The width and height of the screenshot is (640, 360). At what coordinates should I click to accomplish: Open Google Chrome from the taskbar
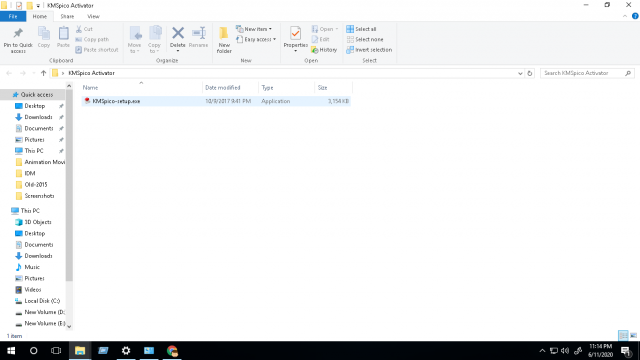click(x=172, y=351)
